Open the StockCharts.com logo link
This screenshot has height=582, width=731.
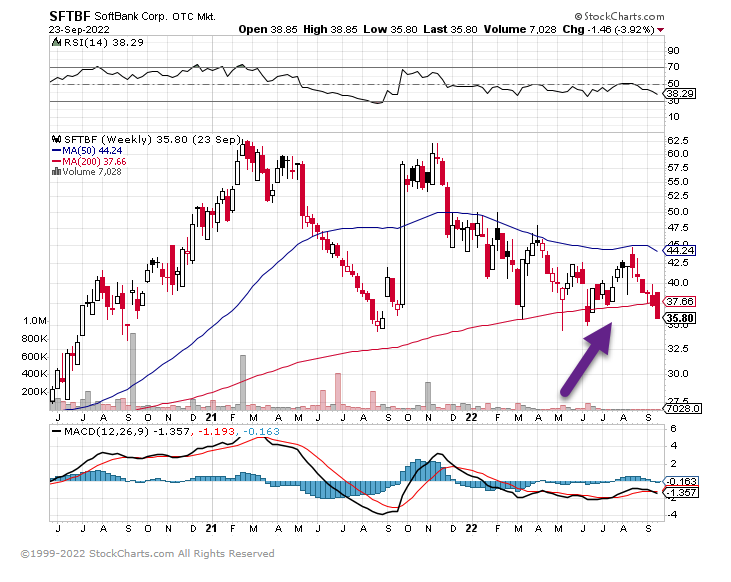click(619, 16)
